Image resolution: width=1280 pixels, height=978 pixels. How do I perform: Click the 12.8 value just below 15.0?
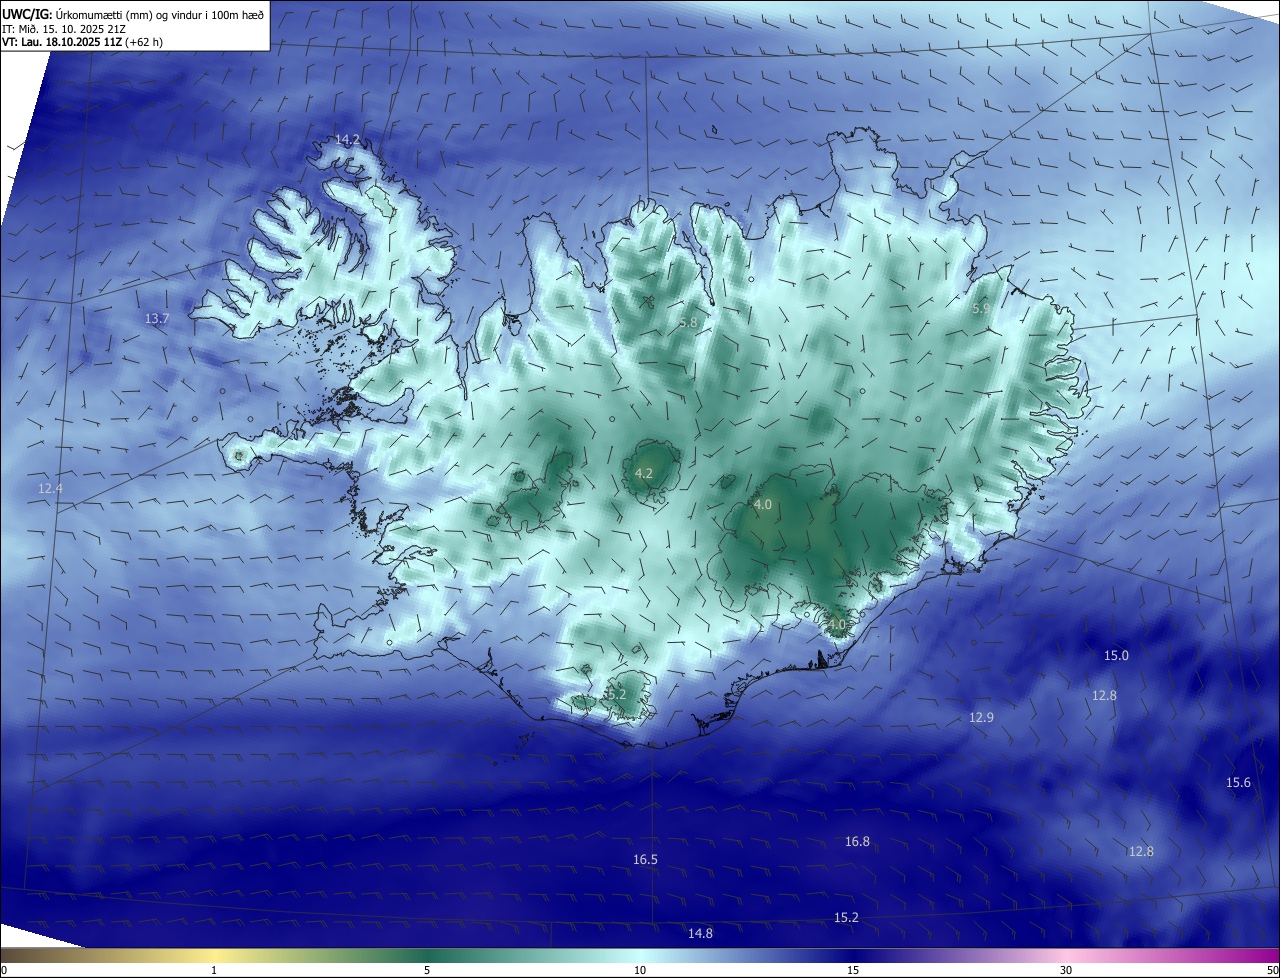[x=1104, y=696]
